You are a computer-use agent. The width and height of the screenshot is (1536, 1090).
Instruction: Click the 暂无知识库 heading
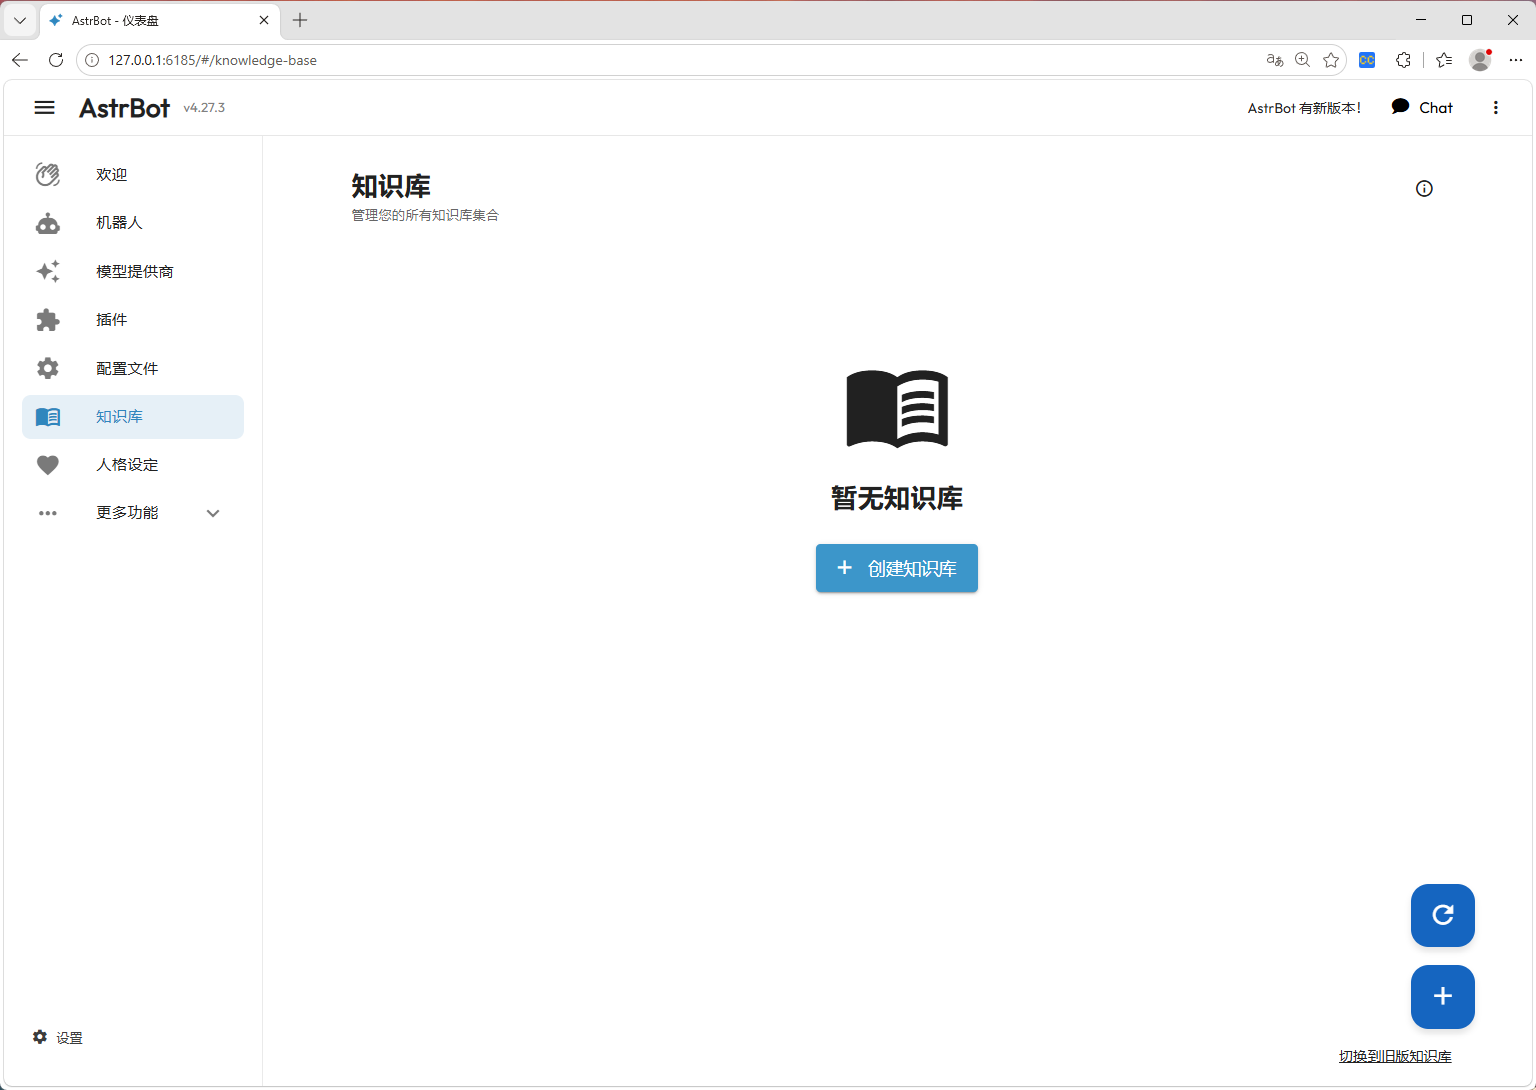click(897, 498)
